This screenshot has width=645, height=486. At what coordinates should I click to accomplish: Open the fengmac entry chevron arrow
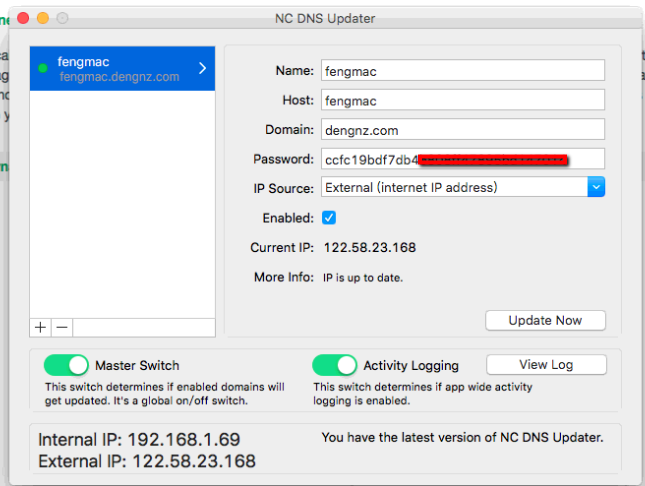tap(202, 68)
